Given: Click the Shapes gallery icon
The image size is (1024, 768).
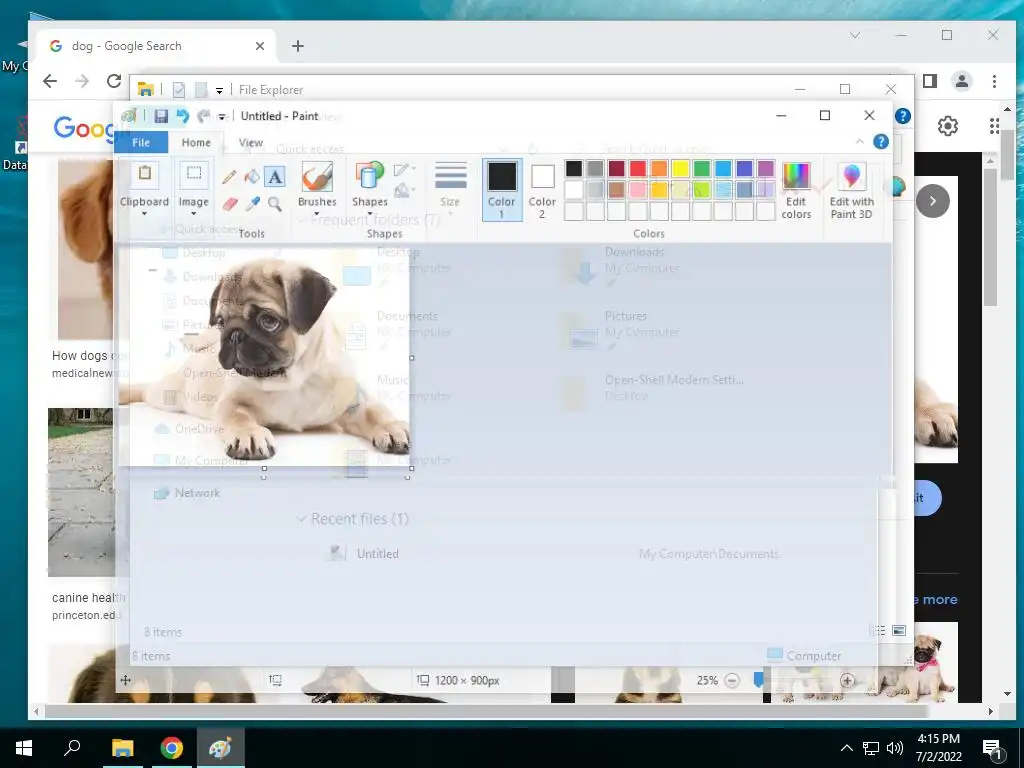Looking at the screenshot, I should [x=370, y=177].
